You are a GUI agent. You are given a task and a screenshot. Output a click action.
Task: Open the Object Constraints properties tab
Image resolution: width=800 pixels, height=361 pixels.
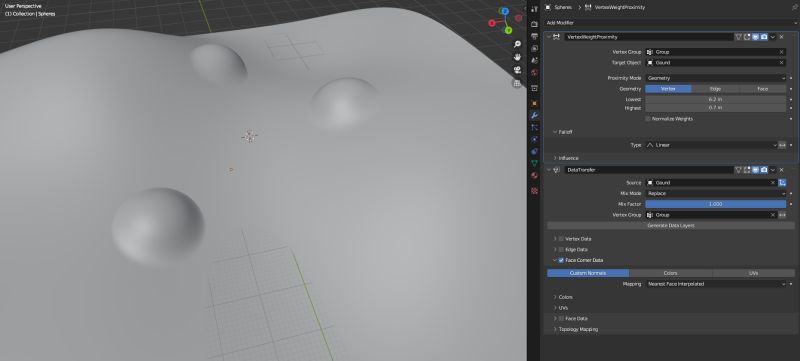pyautogui.click(x=534, y=151)
